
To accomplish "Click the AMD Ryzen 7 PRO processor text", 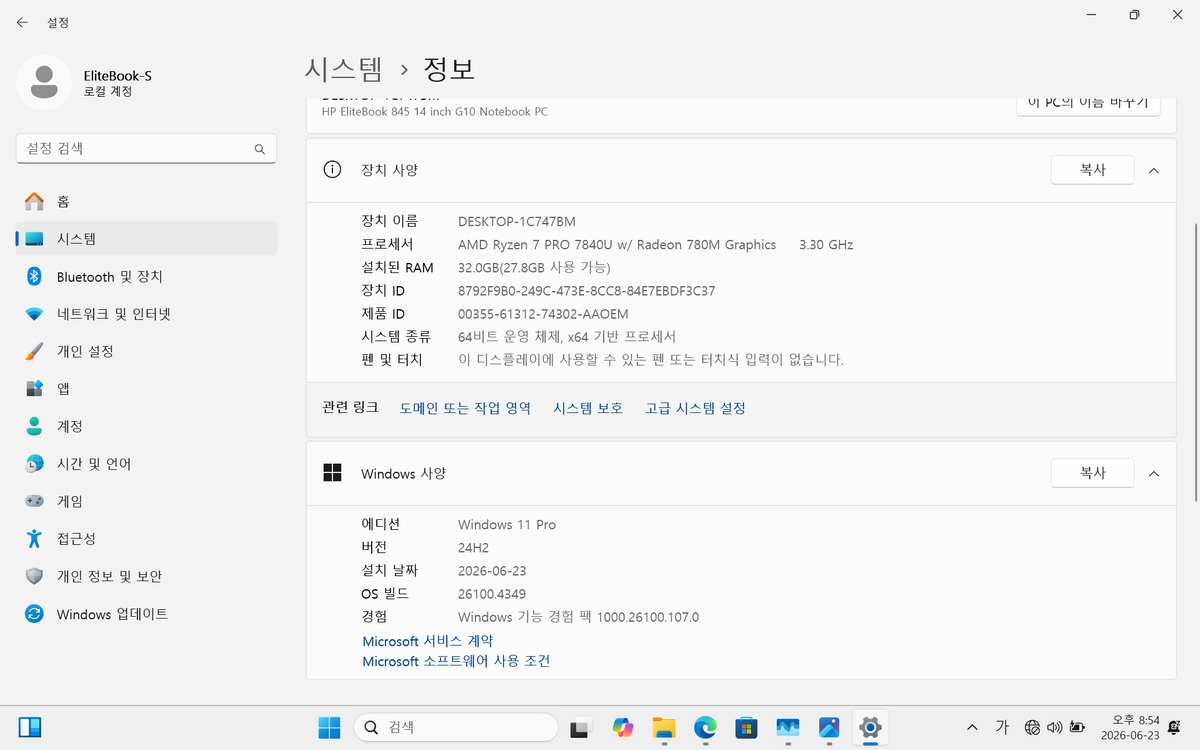I will coord(617,244).
